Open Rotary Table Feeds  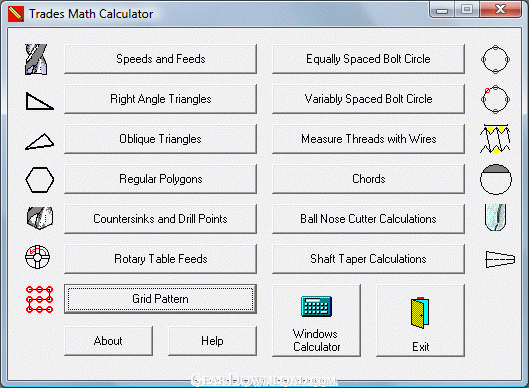coord(161,259)
